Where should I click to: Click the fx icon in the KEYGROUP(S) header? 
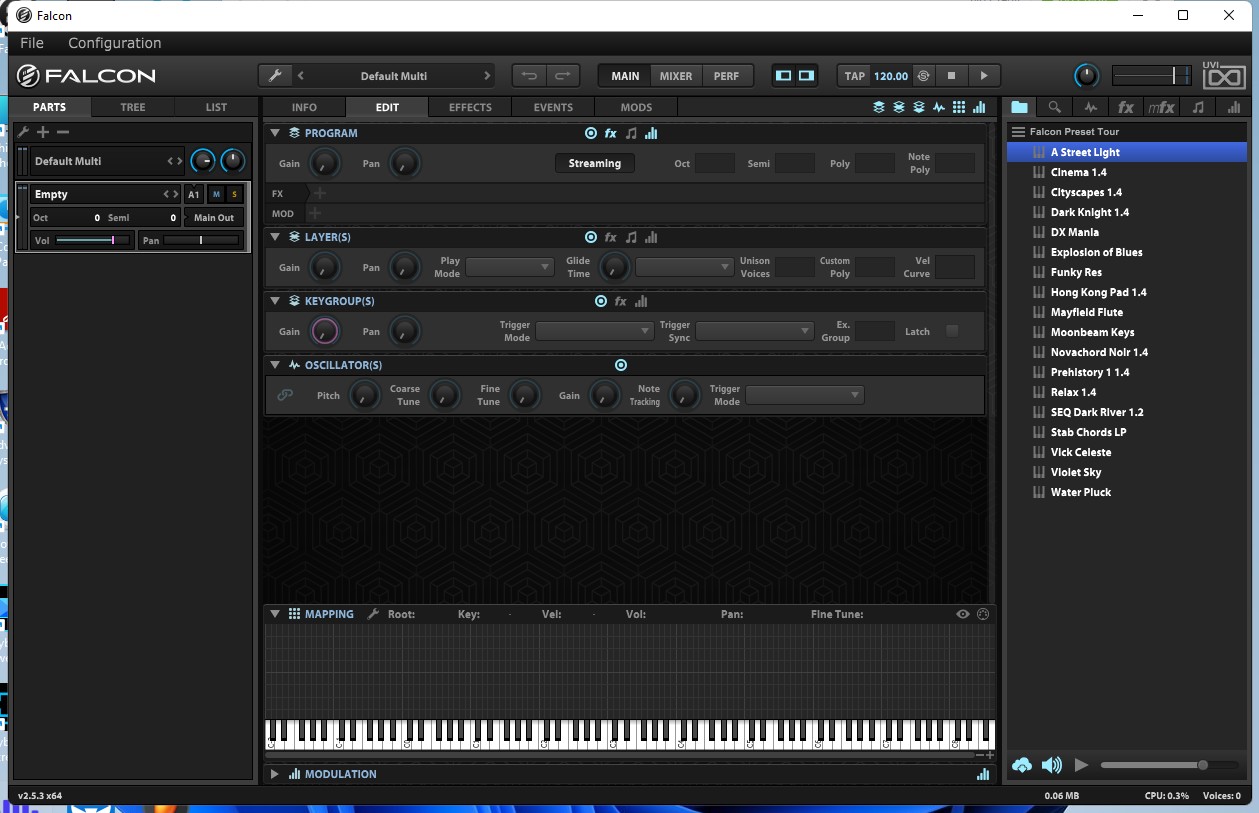(x=621, y=301)
